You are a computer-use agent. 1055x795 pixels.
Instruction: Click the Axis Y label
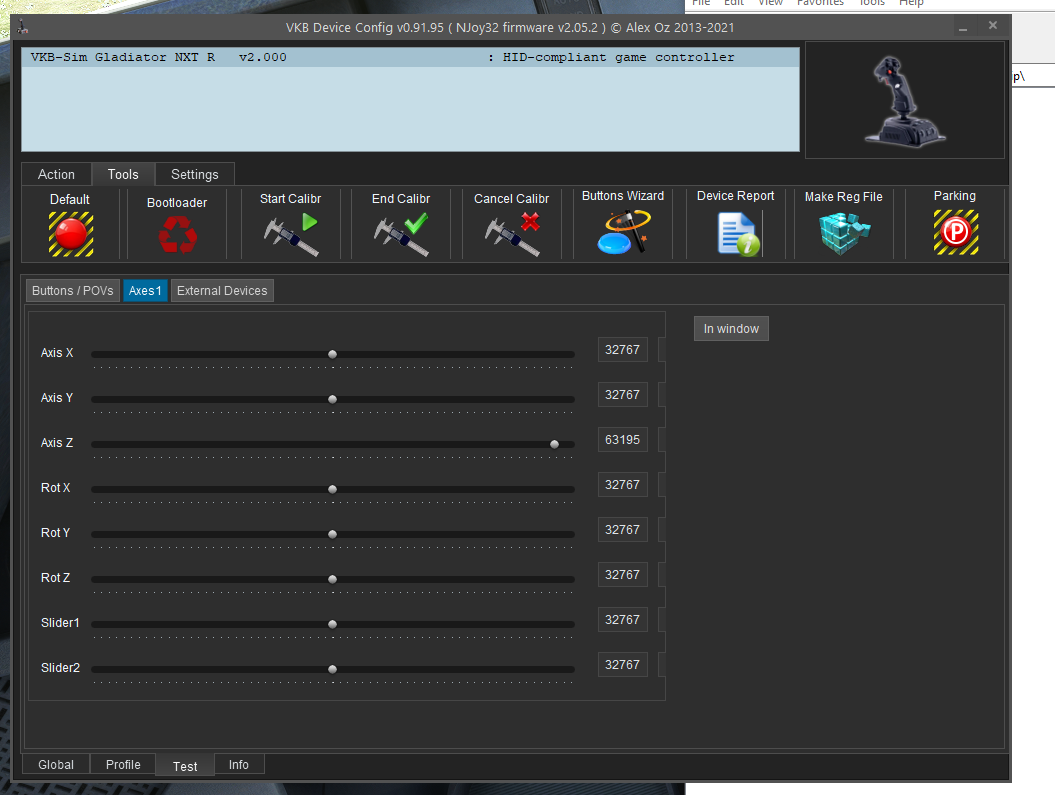click(57, 398)
